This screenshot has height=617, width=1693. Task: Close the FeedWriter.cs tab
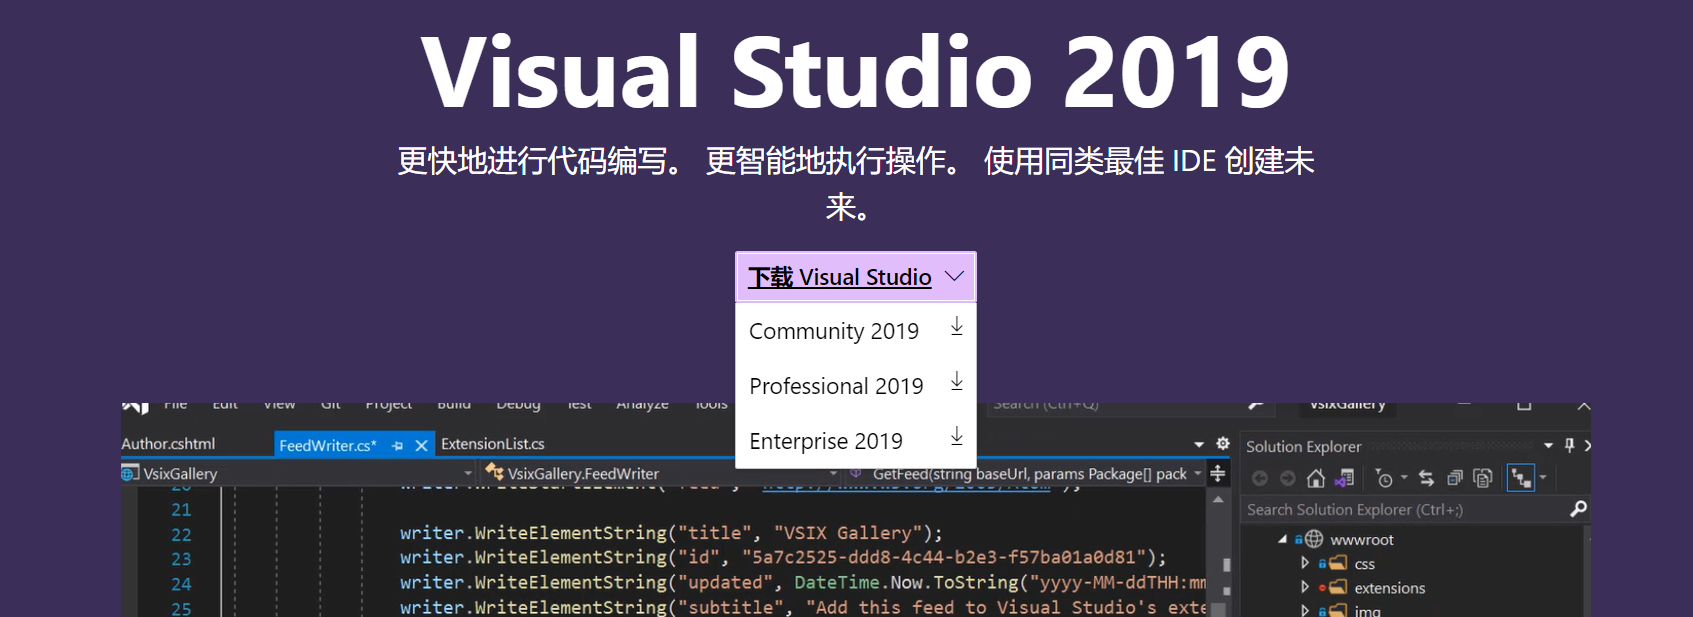(x=421, y=446)
